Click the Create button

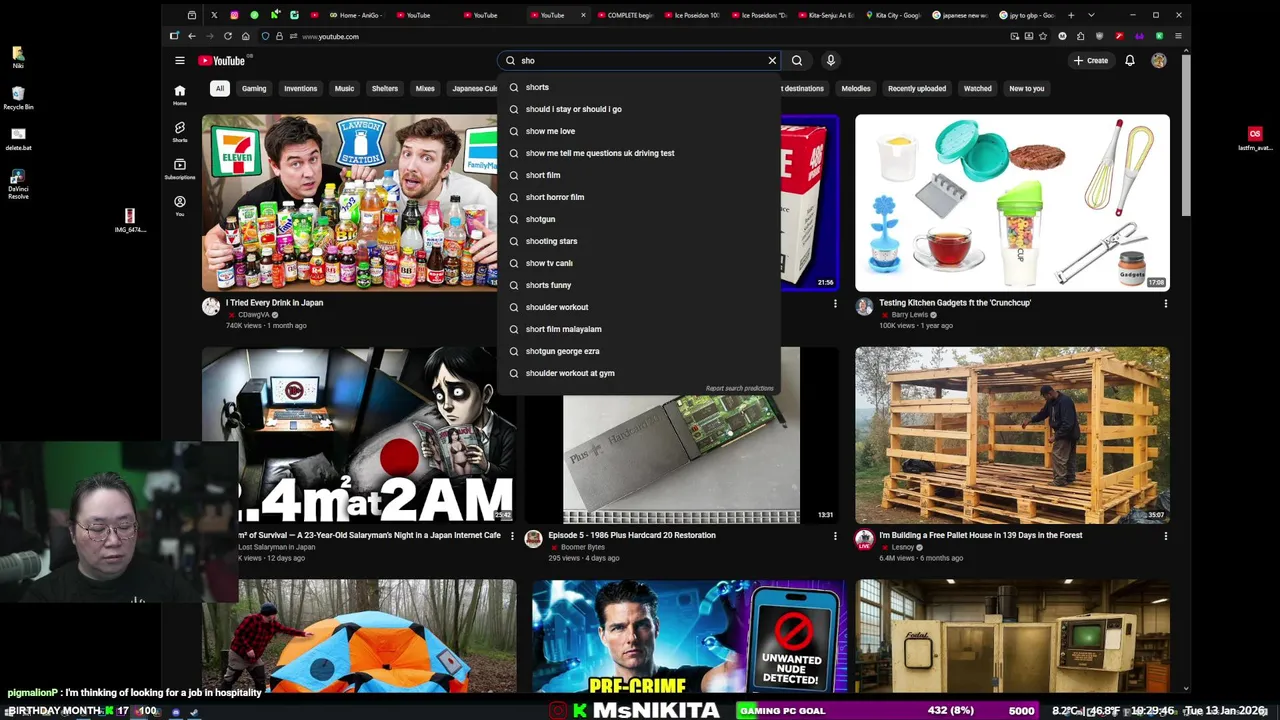point(1091,60)
